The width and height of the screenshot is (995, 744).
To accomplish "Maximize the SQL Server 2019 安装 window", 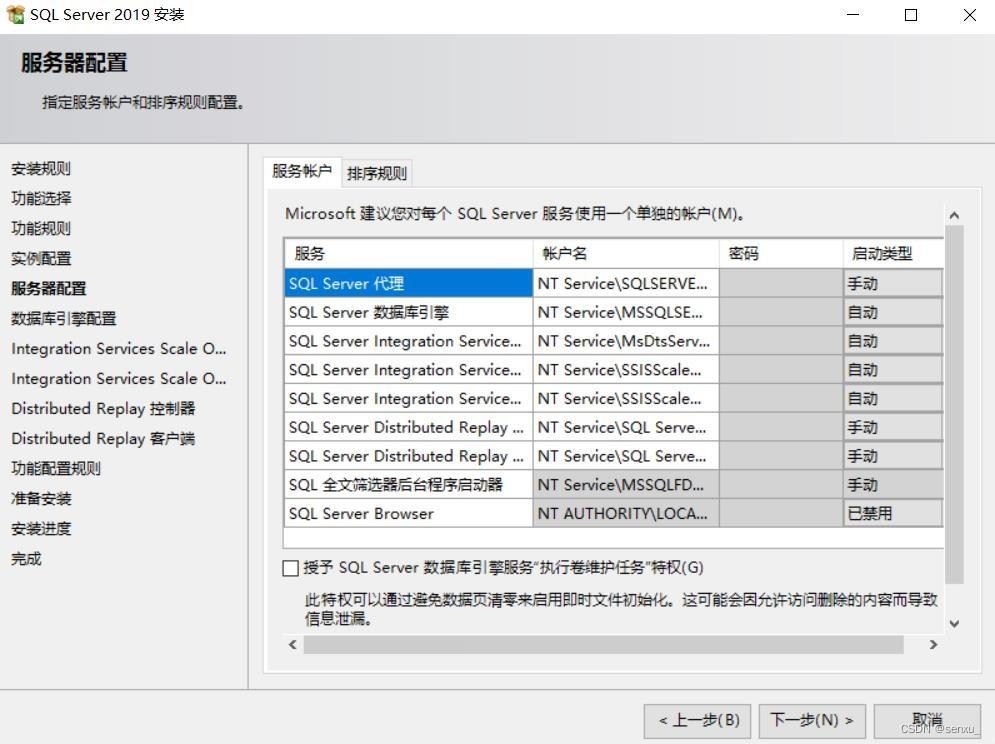I will point(911,15).
